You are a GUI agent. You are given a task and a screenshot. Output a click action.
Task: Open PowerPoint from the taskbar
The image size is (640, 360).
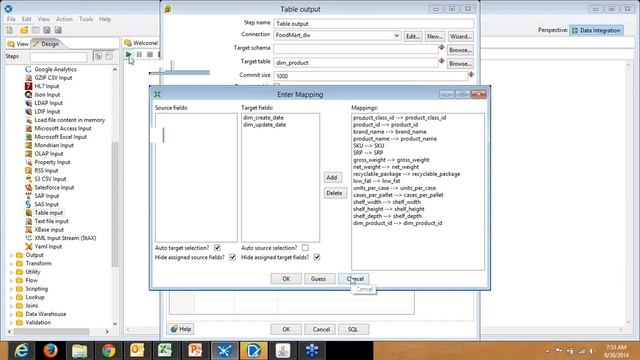pos(195,351)
